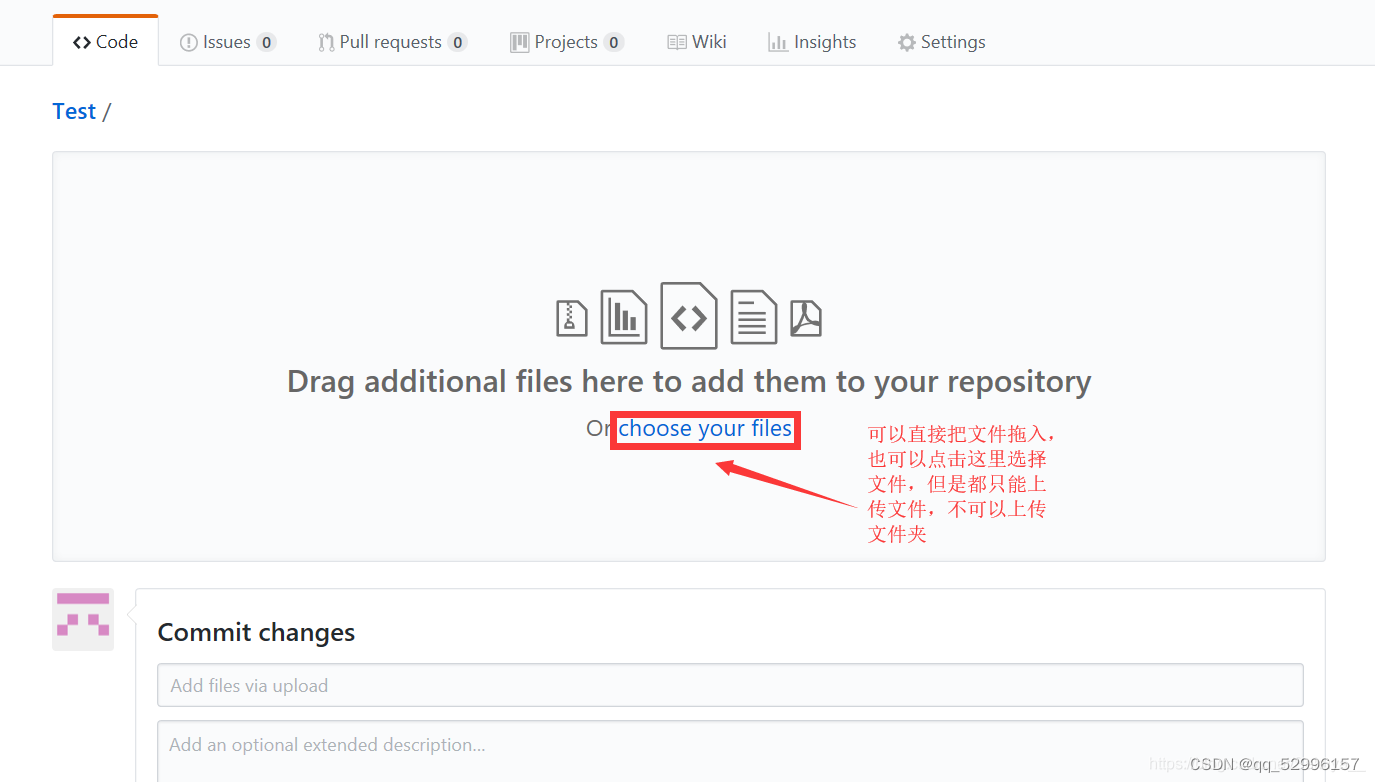Click the Commit changes heading
Viewport: 1375px width, 782px height.
256,633
